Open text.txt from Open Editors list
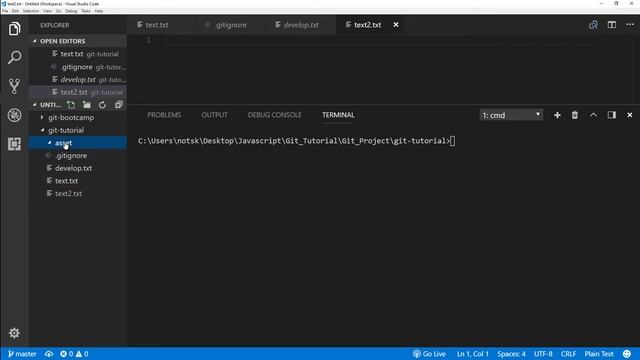 pyautogui.click(x=78, y=54)
